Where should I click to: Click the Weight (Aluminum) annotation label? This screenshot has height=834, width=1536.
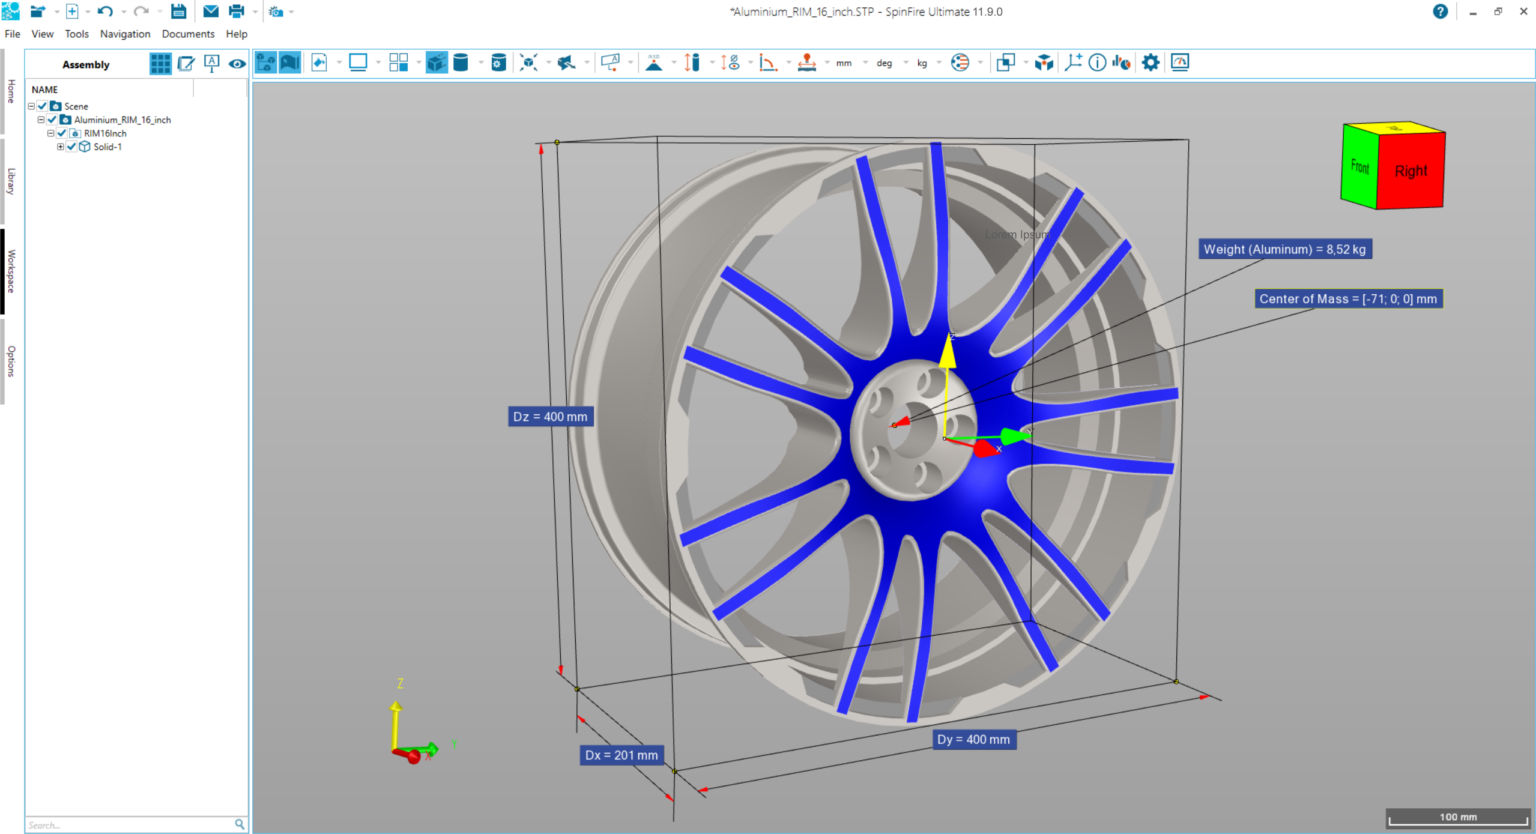point(1285,249)
